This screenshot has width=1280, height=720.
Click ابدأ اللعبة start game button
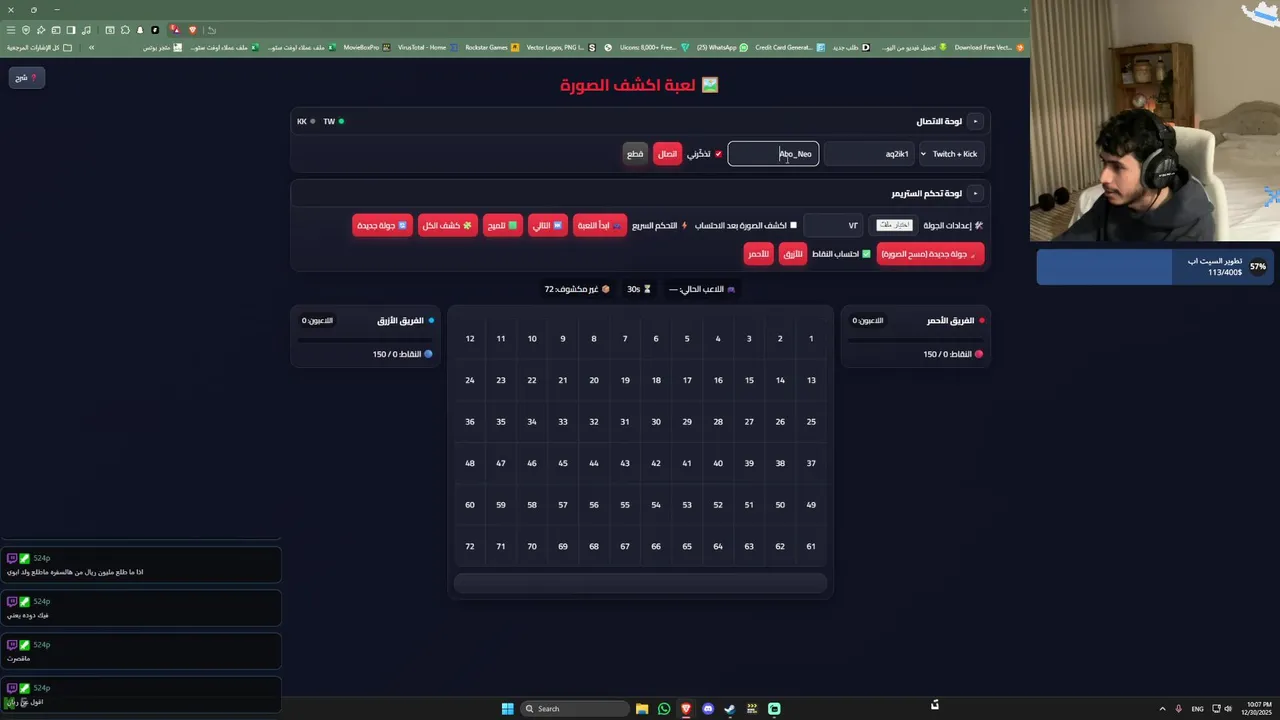[x=599, y=225]
